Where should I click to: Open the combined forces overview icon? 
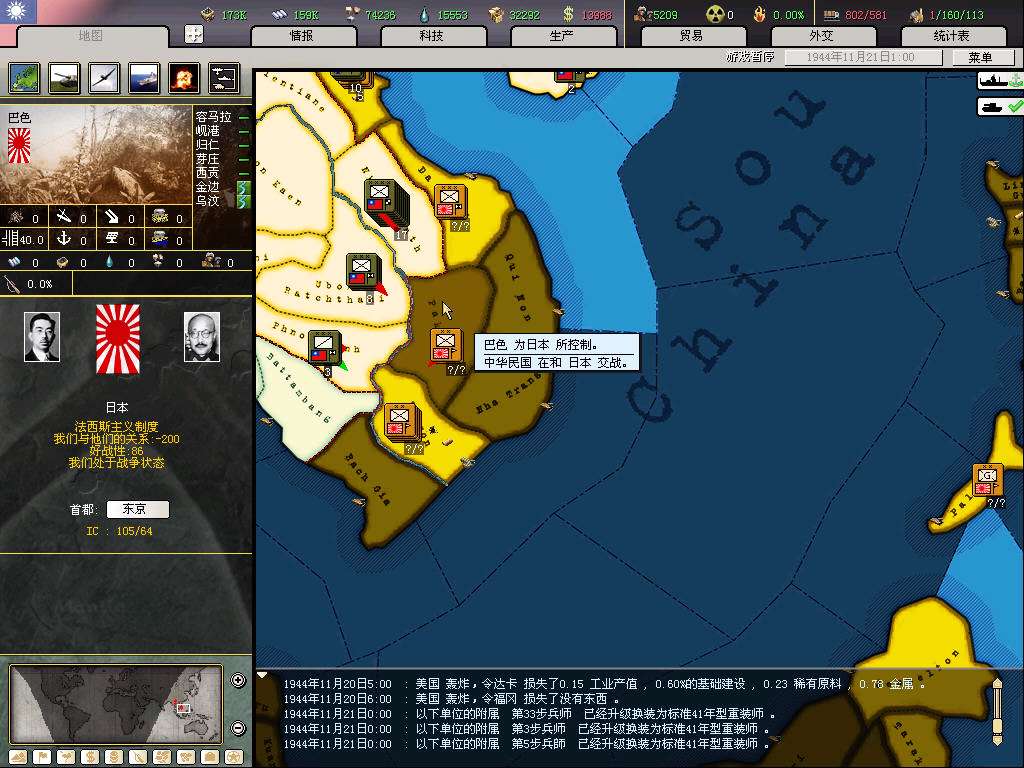click(224, 78)
